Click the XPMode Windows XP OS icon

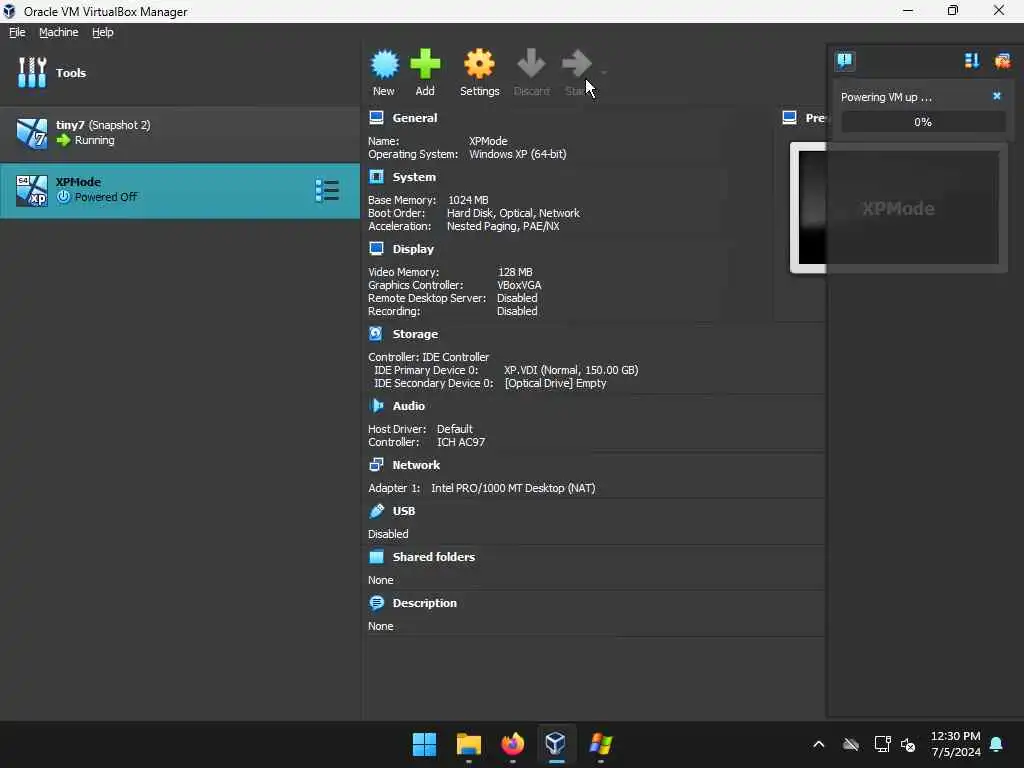(31, 190)
